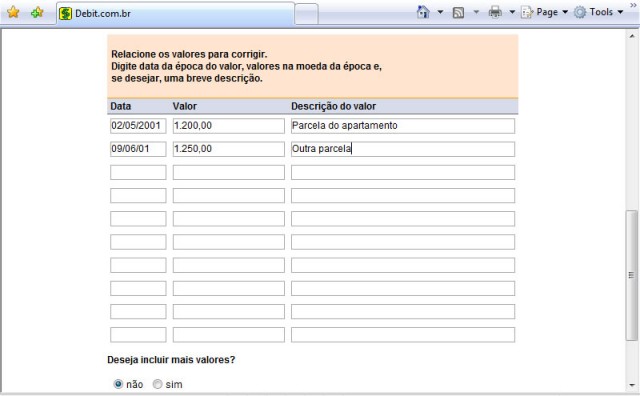Click the Favorites star icon
This screenshot has width=640, height=396.
pyautogui.click(x=13, y=12)
